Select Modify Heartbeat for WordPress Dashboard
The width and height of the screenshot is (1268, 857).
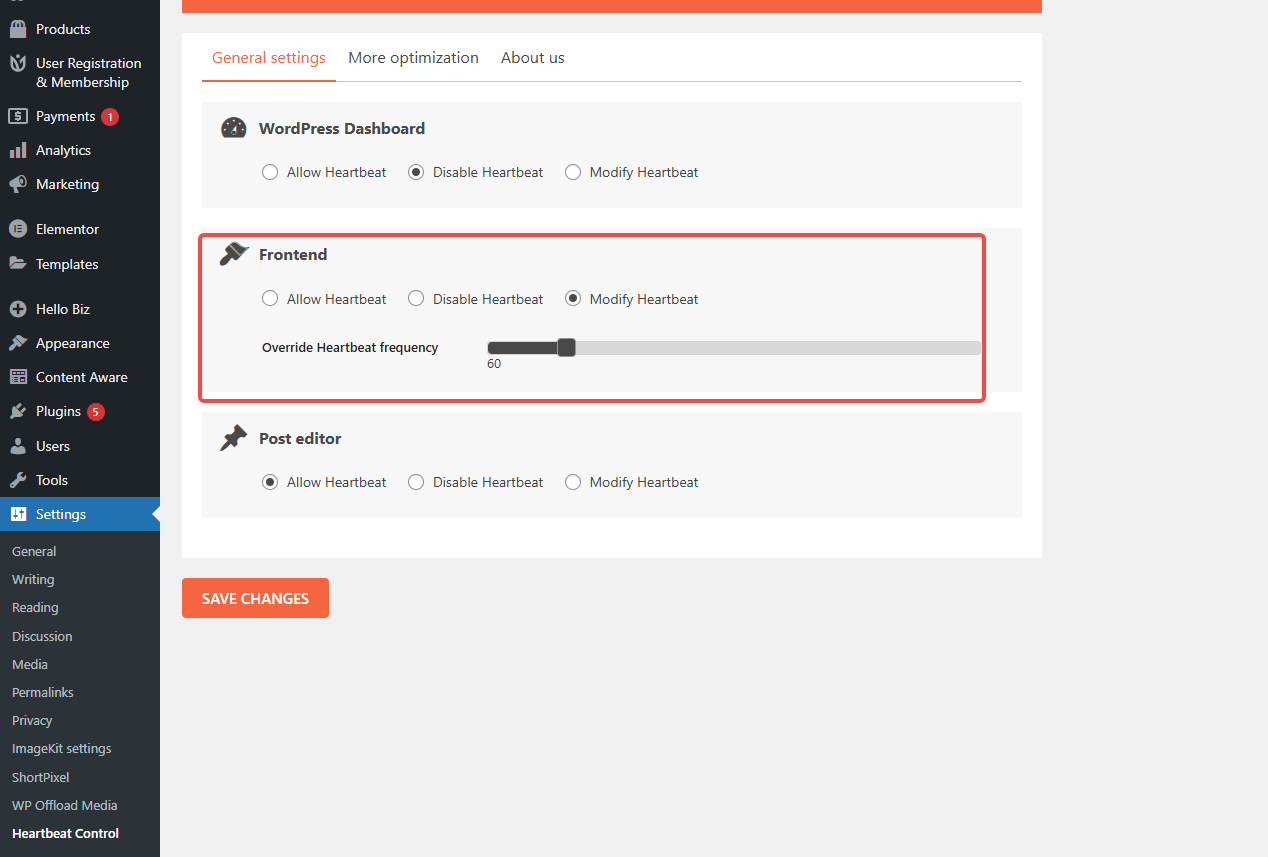[x=573, y=172]
